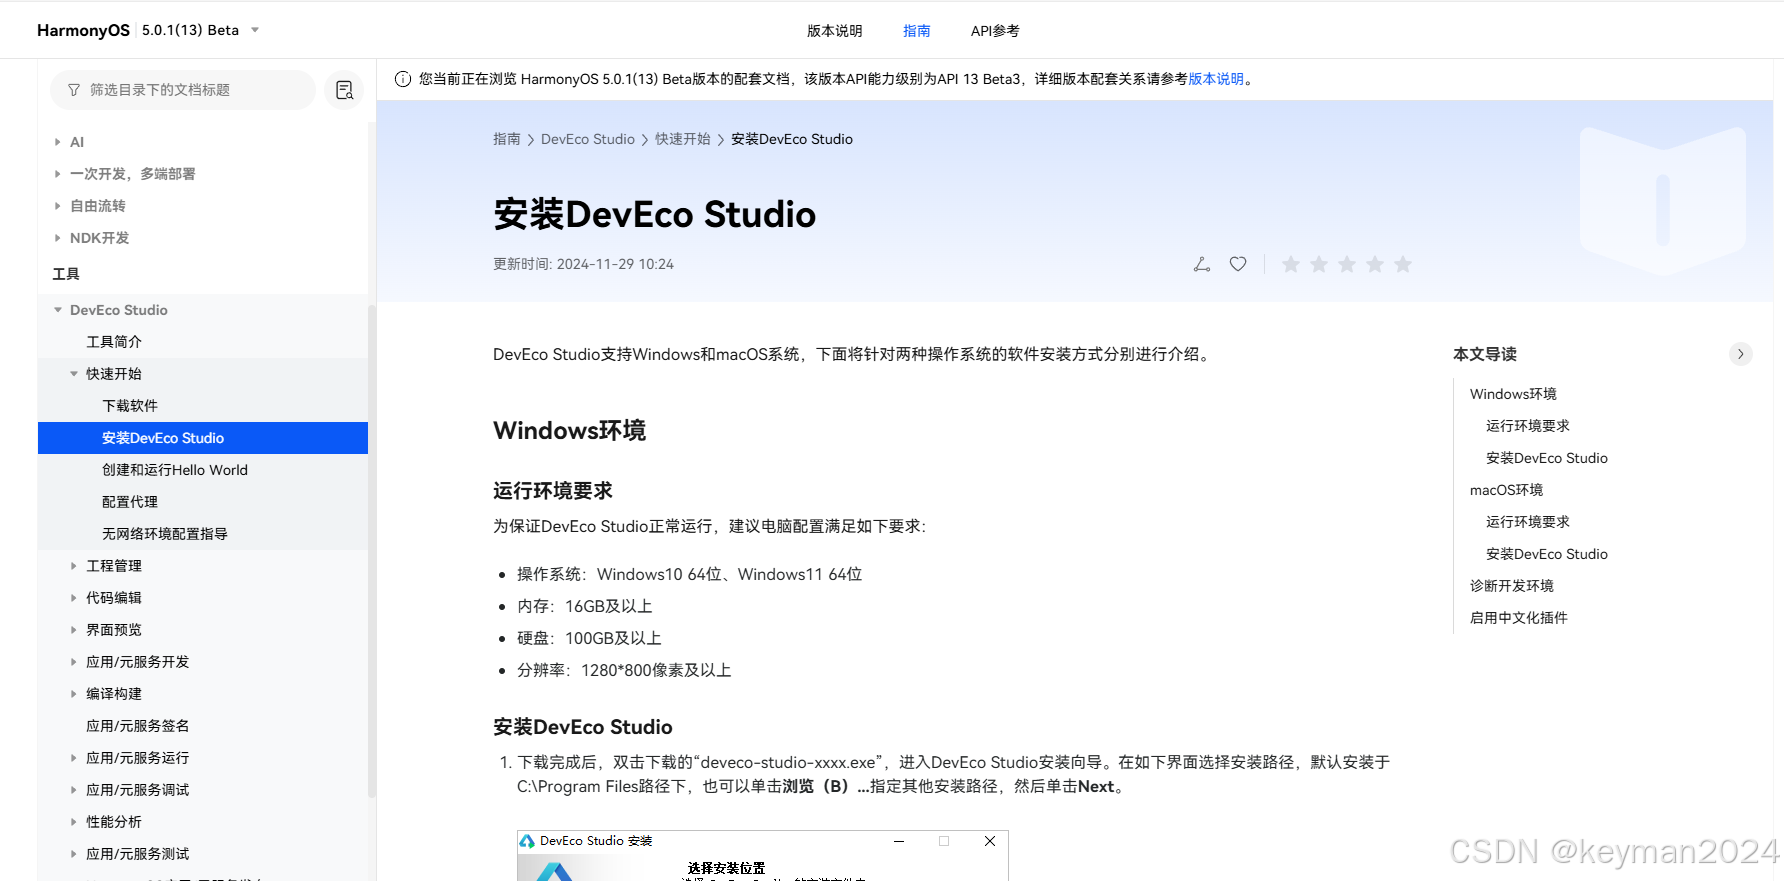Click the DevEco Studio installer screenshot image
This screenshot has height=881, width=1784.
pos(763,855)
